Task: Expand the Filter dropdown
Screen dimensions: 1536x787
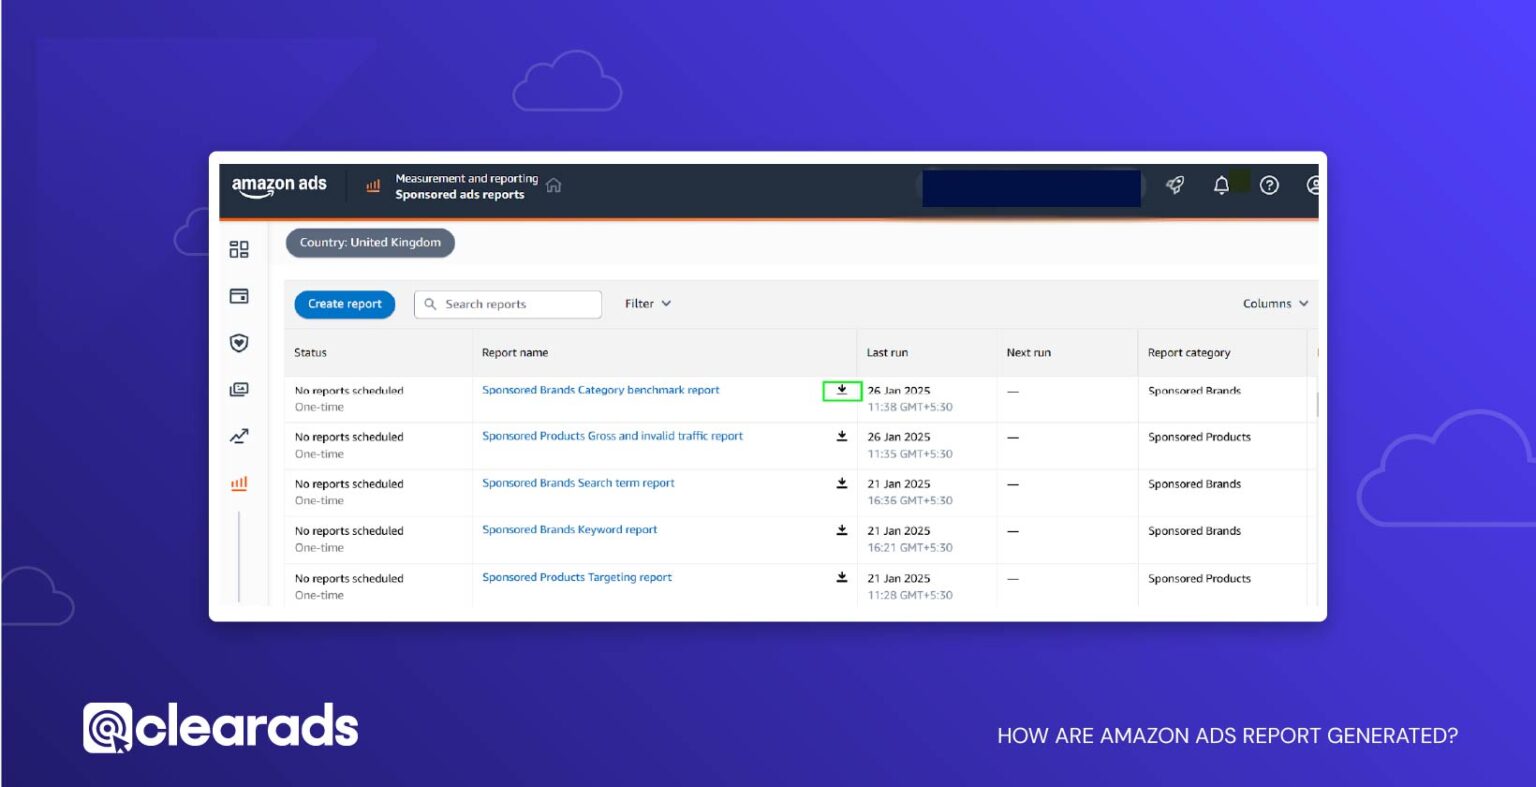Action: pyautogui.click(x=648, y=304)
